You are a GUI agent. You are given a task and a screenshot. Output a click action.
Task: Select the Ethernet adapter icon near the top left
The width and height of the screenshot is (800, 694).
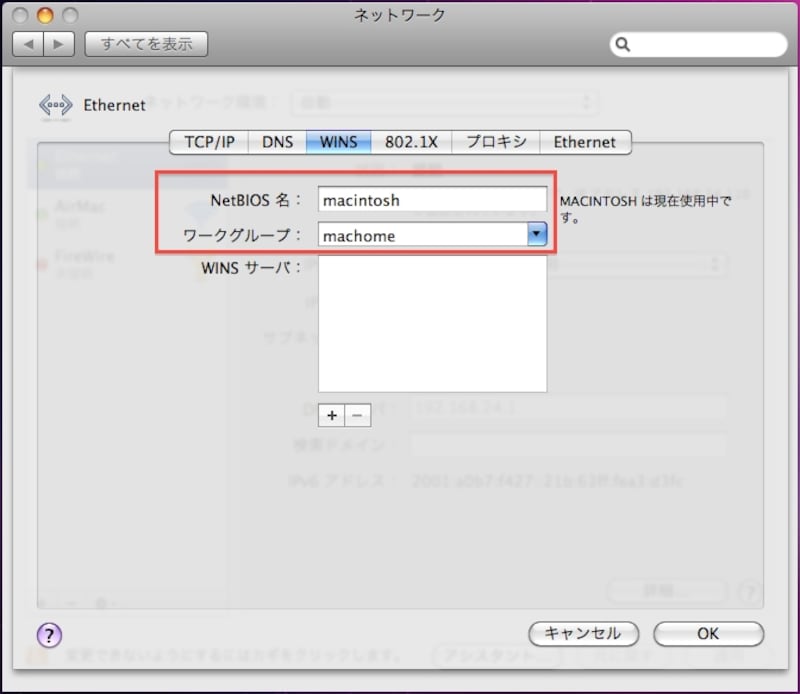[x=55, y=105]
